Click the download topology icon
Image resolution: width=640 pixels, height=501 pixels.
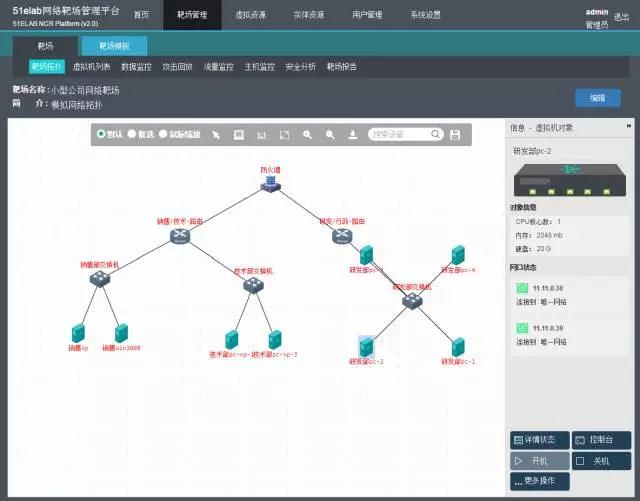[352, 134]
